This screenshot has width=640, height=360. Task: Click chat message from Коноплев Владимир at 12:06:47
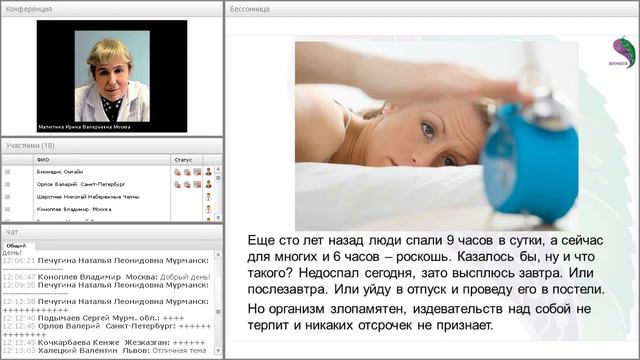(x=107, y=277)
